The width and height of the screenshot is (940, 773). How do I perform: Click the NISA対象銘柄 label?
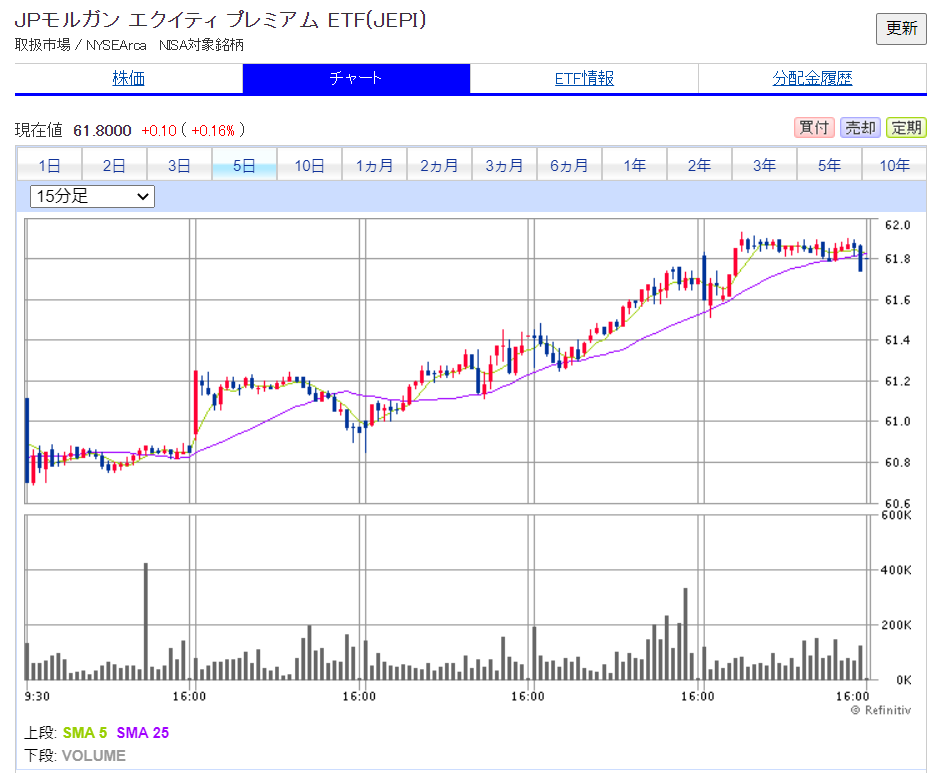201,45
